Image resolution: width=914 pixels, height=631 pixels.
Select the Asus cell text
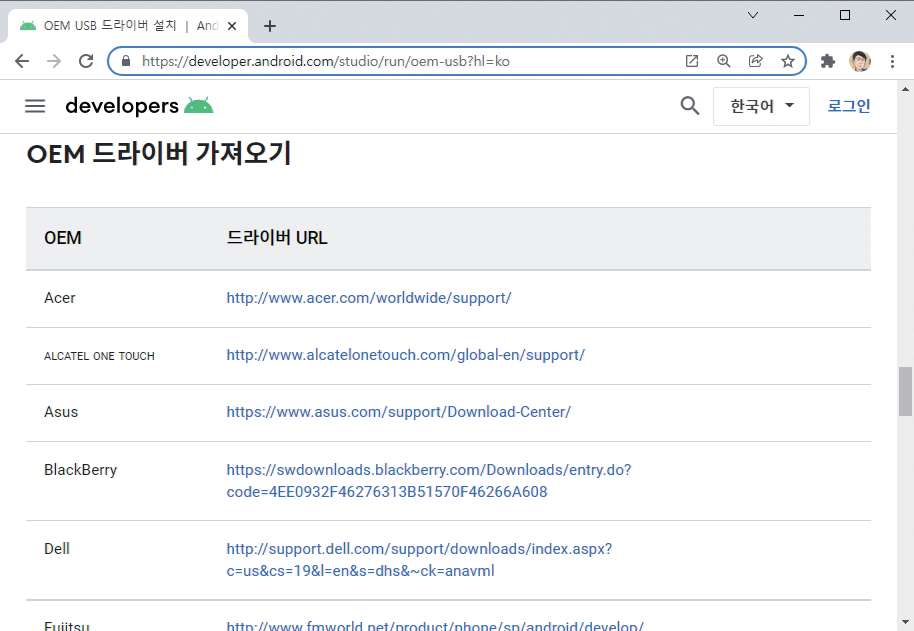pyautogui.click(x=61, y=412)
